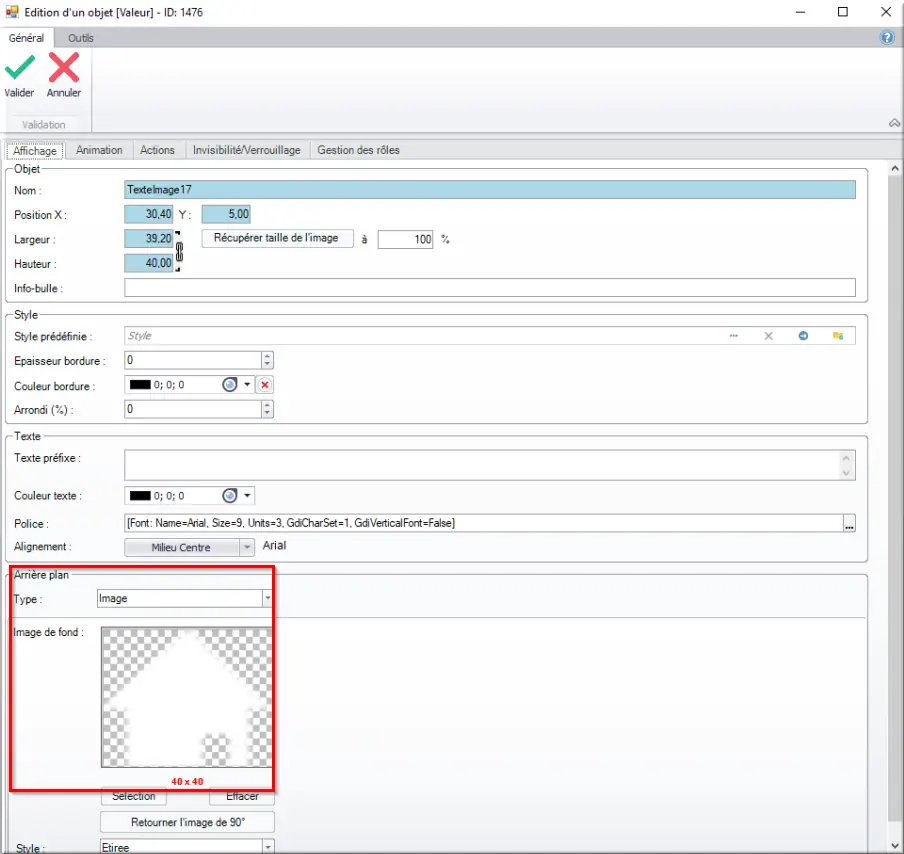Click the three-dots icon in Style prédéfinie
The height and width of the screenshot is (854, 904).
pos(733,336)
